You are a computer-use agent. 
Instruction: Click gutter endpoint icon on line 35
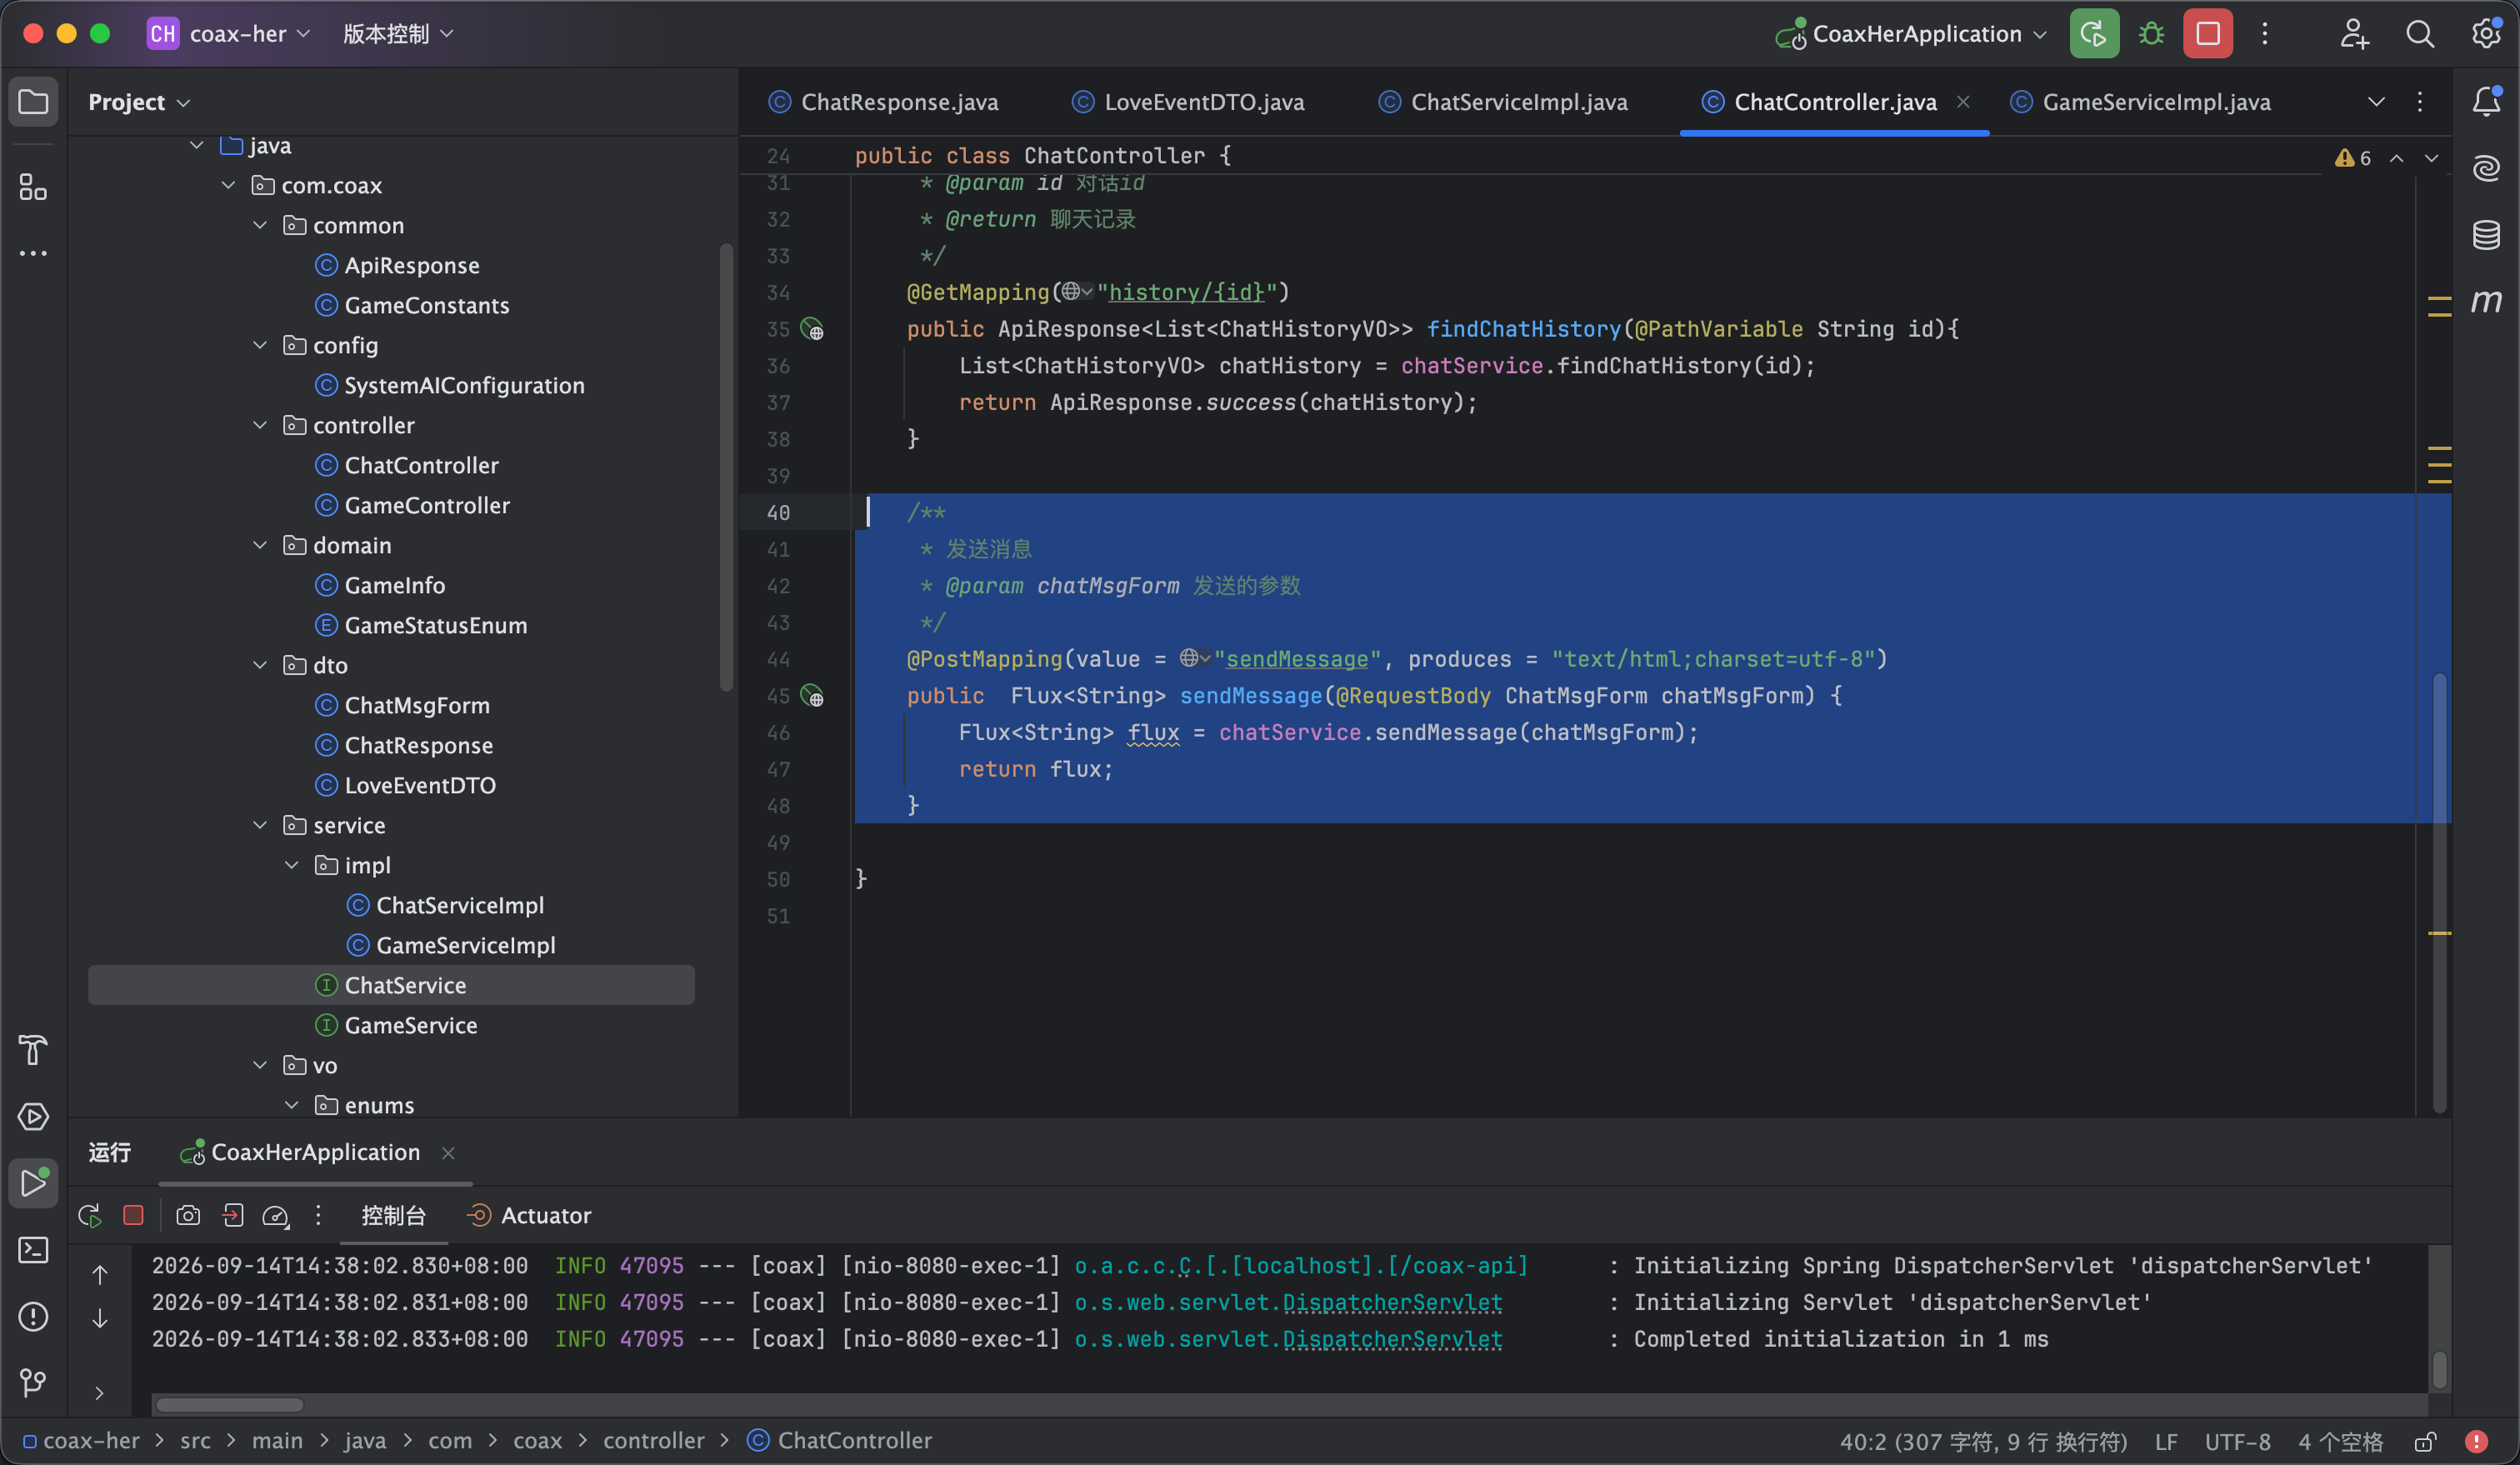click(812, 329)
